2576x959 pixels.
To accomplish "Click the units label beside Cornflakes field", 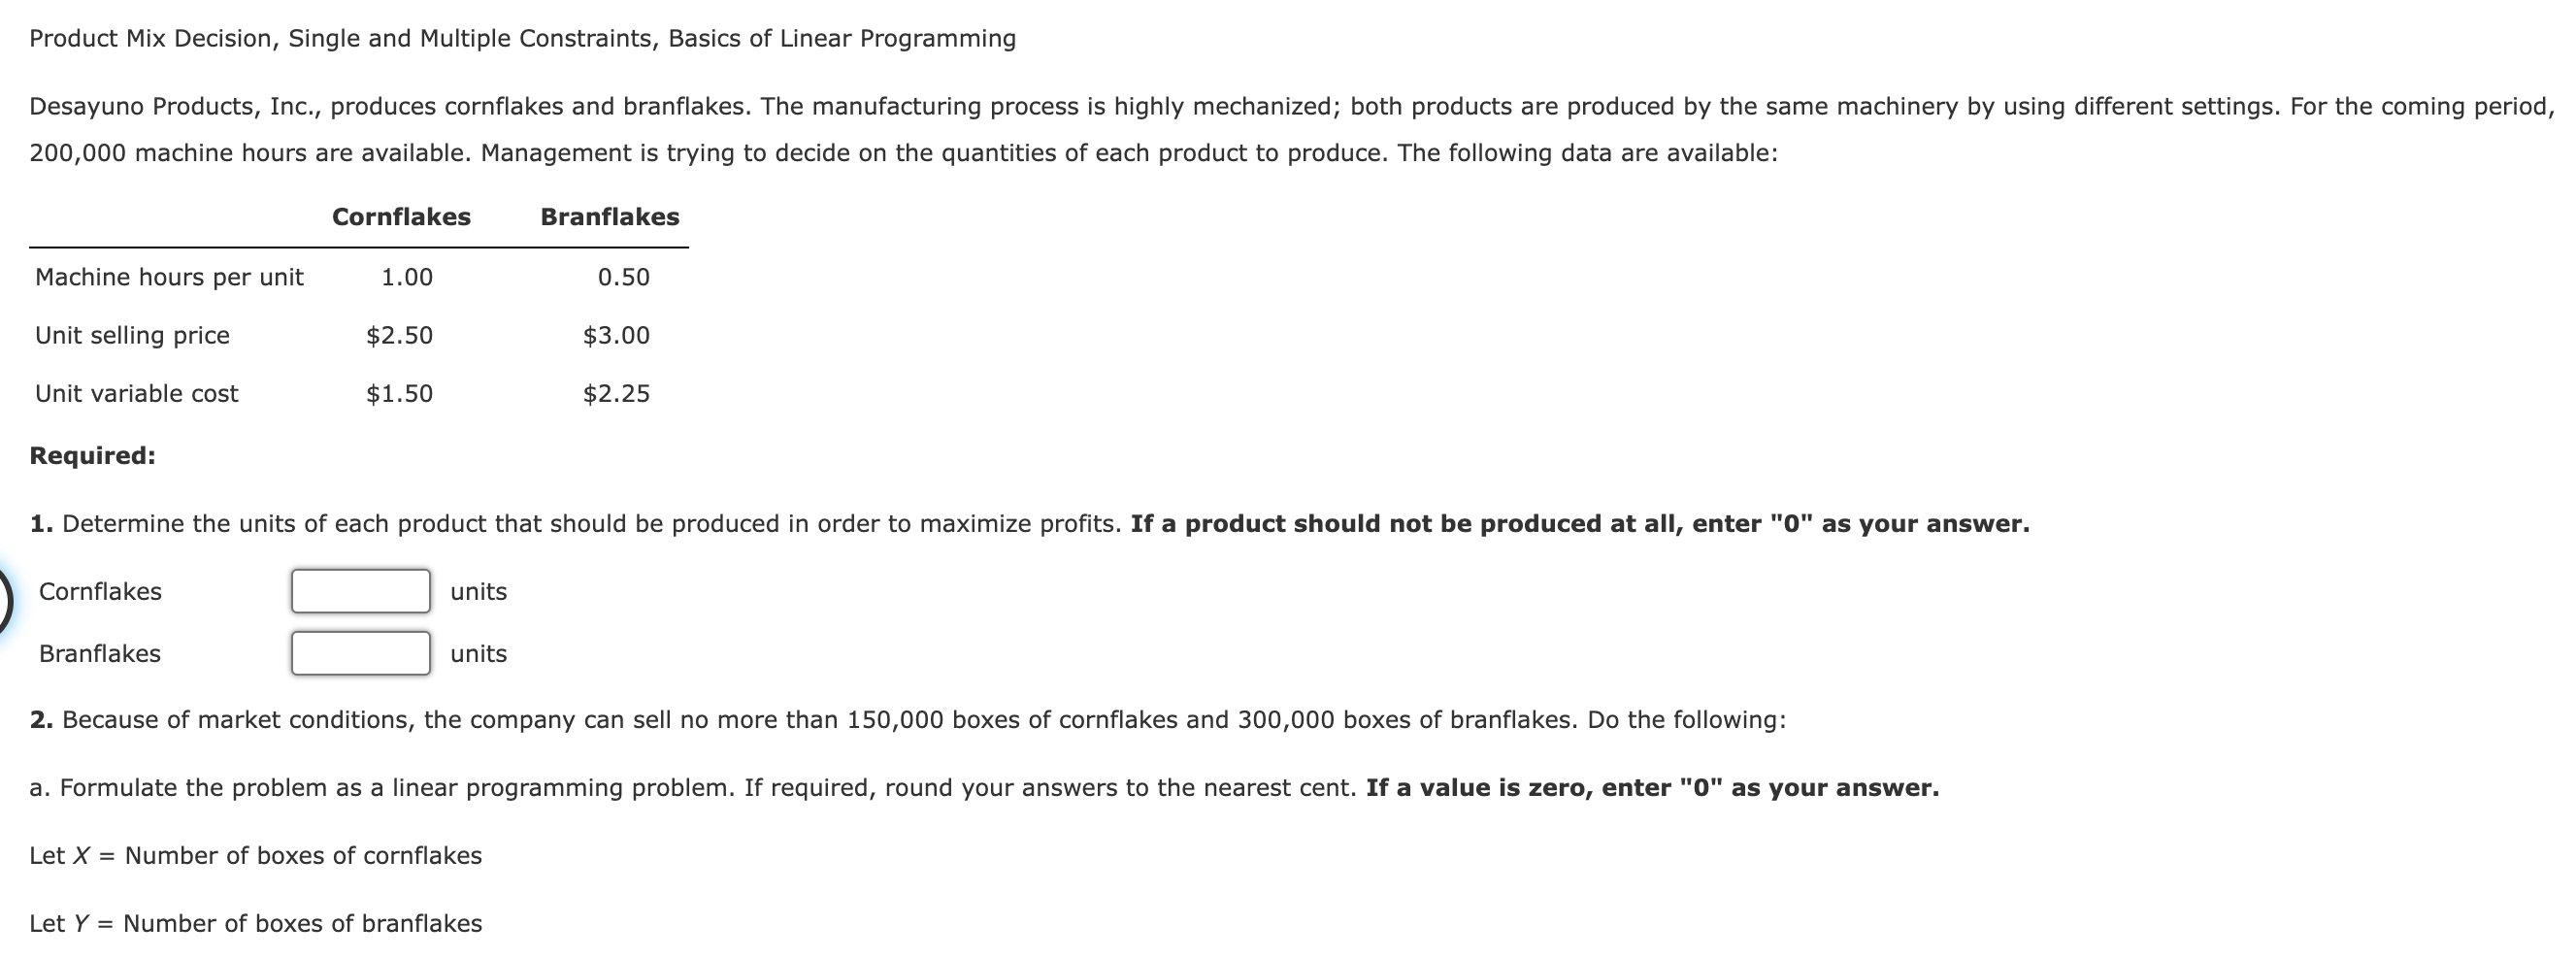I will tap(479, 591).
